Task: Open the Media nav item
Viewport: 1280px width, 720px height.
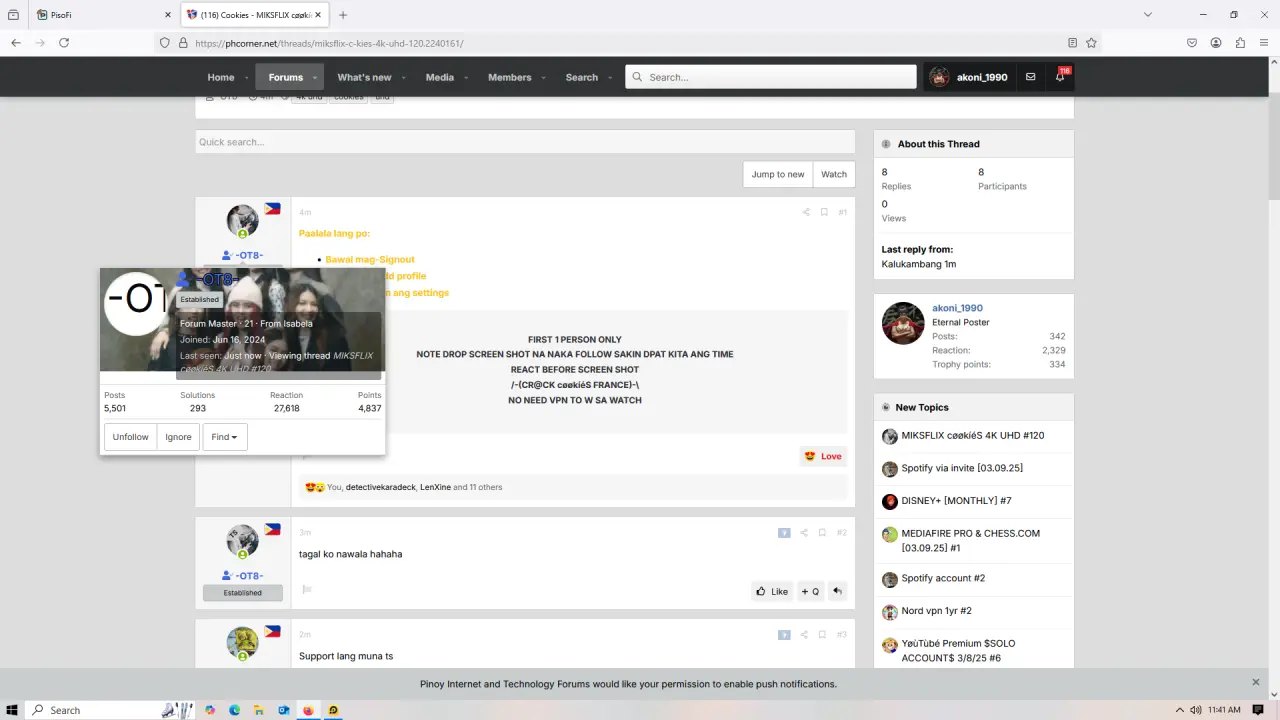Action: click(x=439, y=77)
